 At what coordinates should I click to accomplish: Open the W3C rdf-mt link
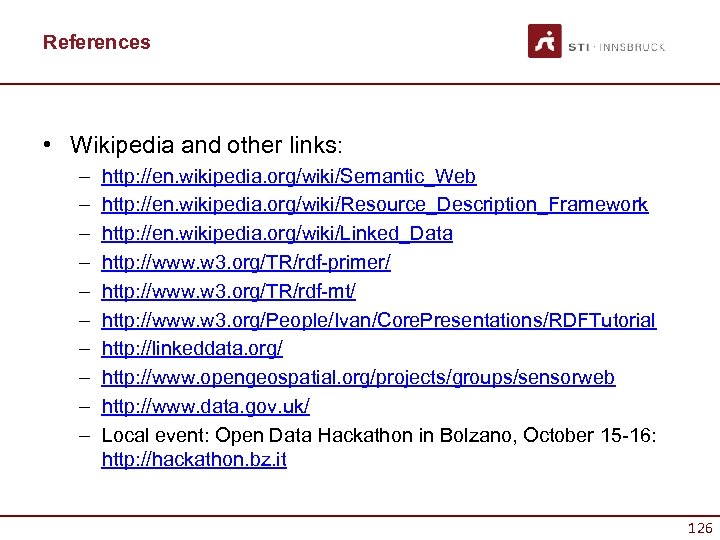(229, 291)
